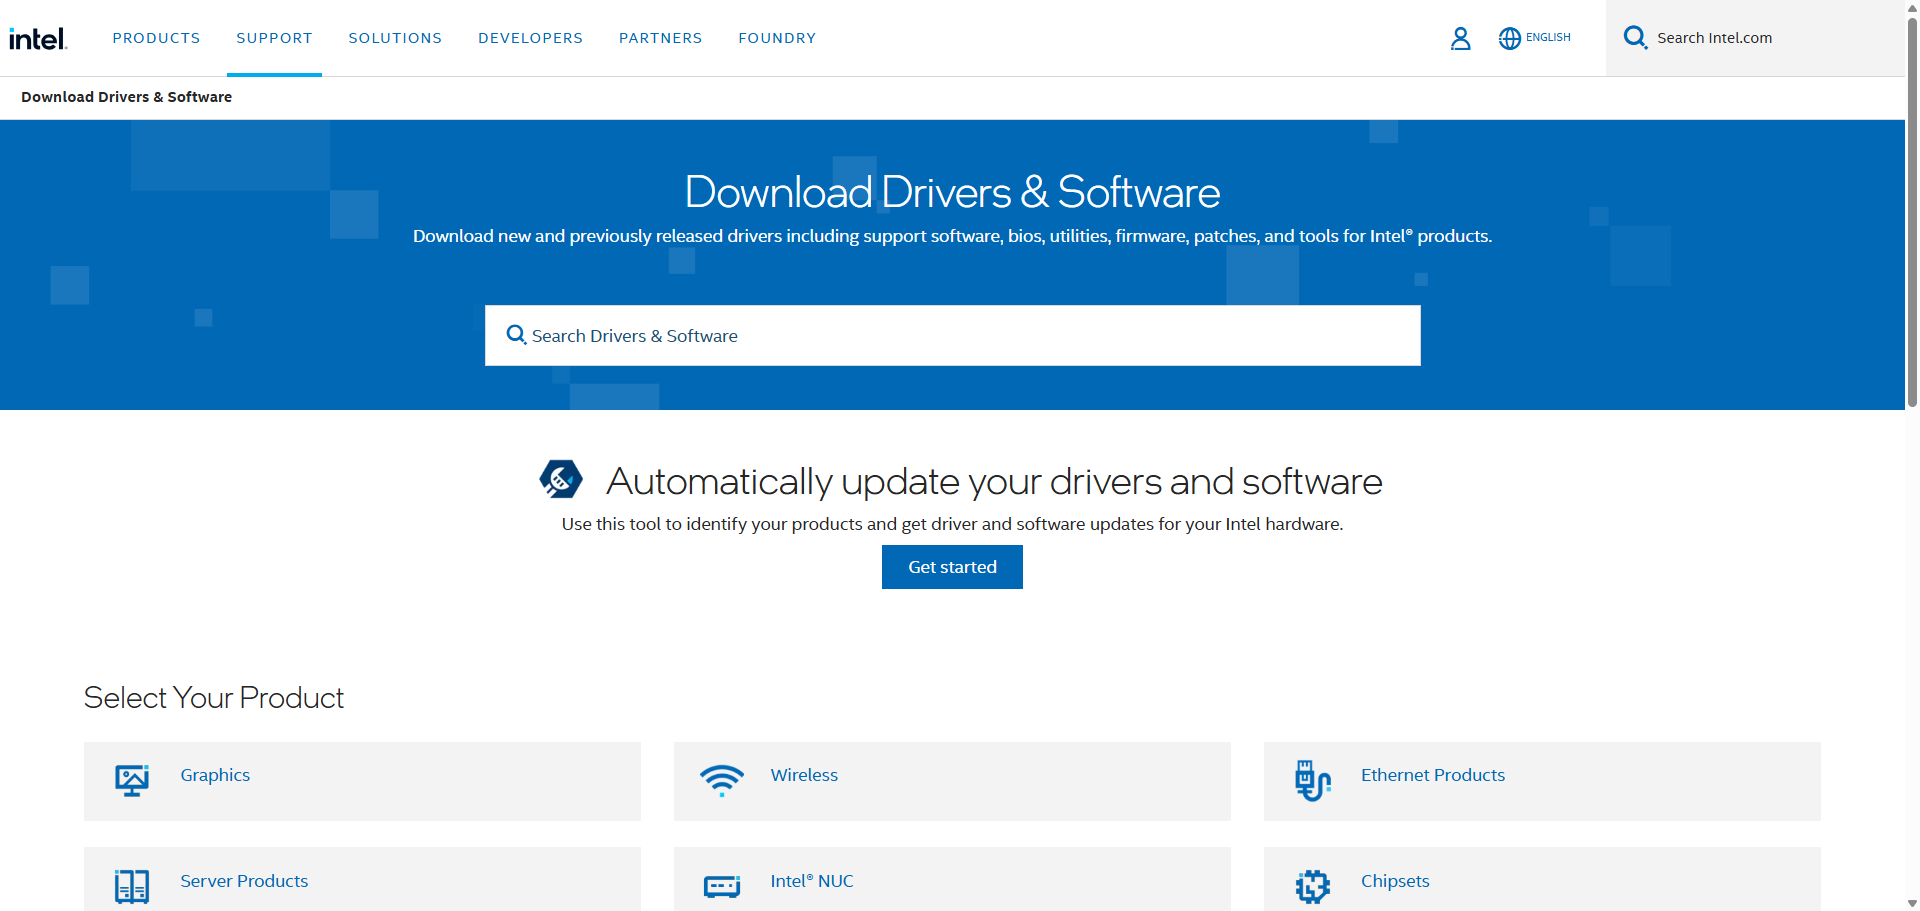Select the Chipsets chip icon

(x=1311, y=886)
